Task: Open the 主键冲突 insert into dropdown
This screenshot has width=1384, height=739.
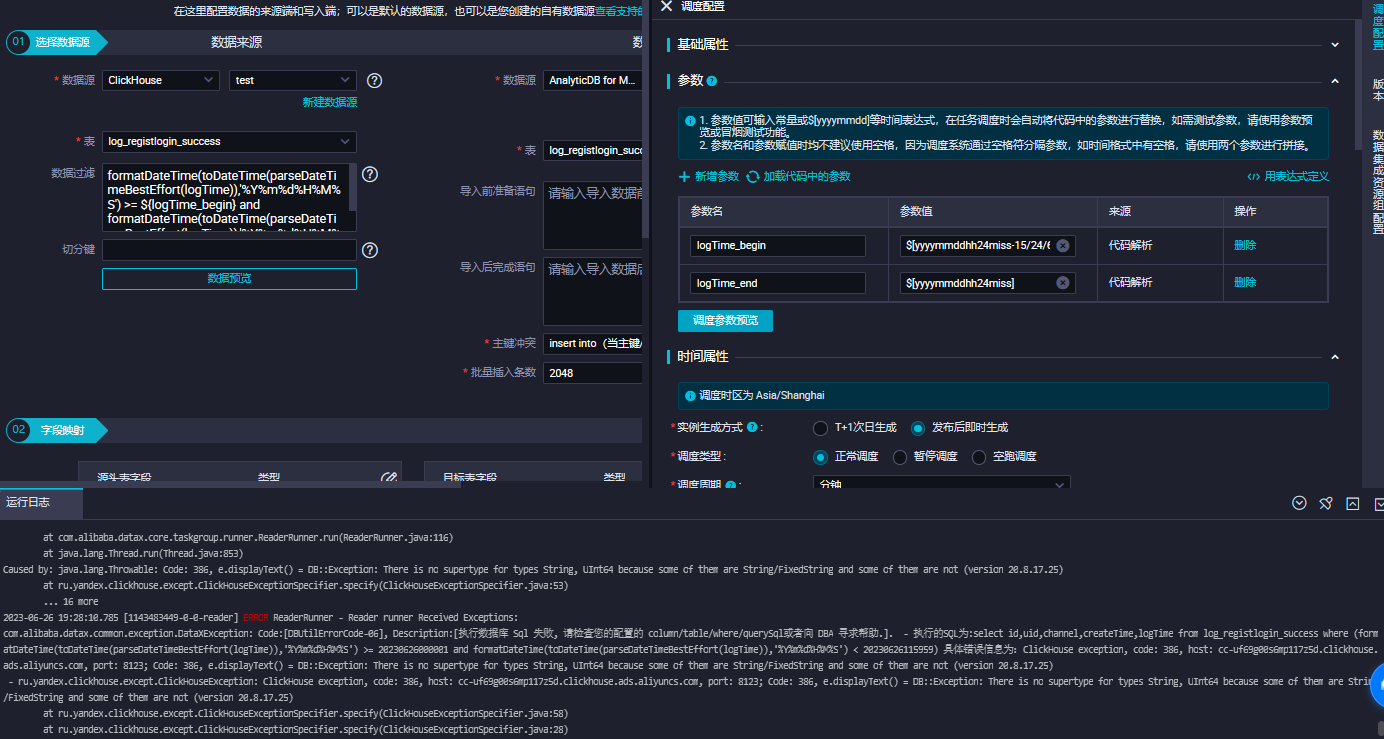Action: click(x=593, y=343)
